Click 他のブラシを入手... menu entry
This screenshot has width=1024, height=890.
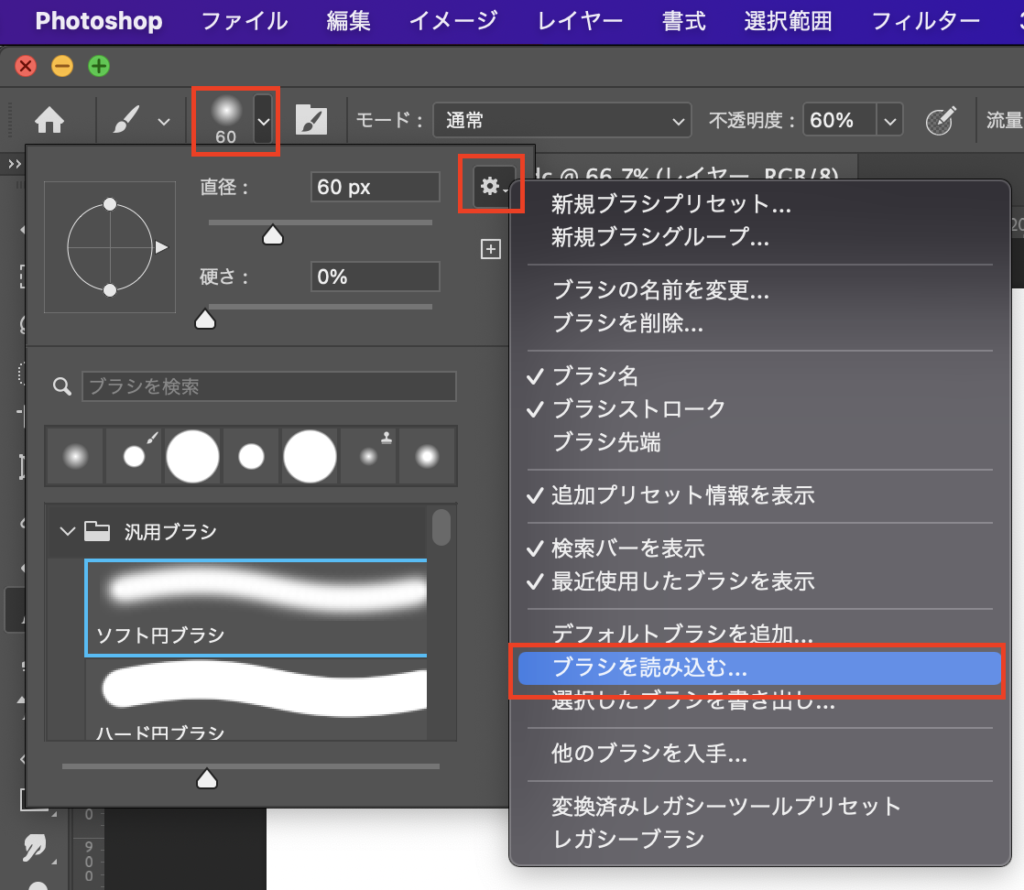coord(649,753)
